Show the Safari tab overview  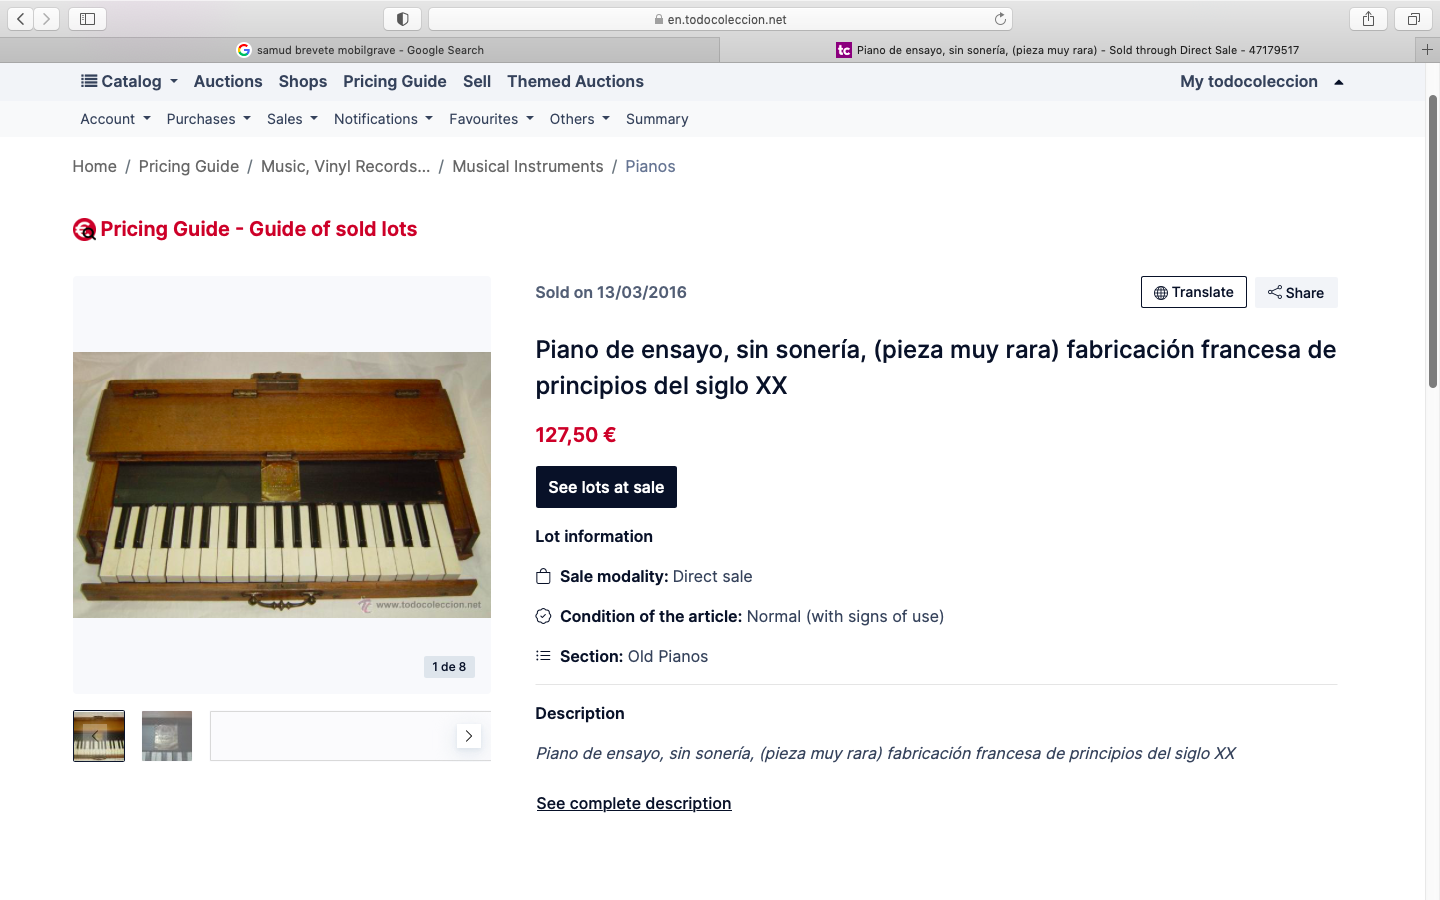pyautogui.click(x=1414, y=19)
